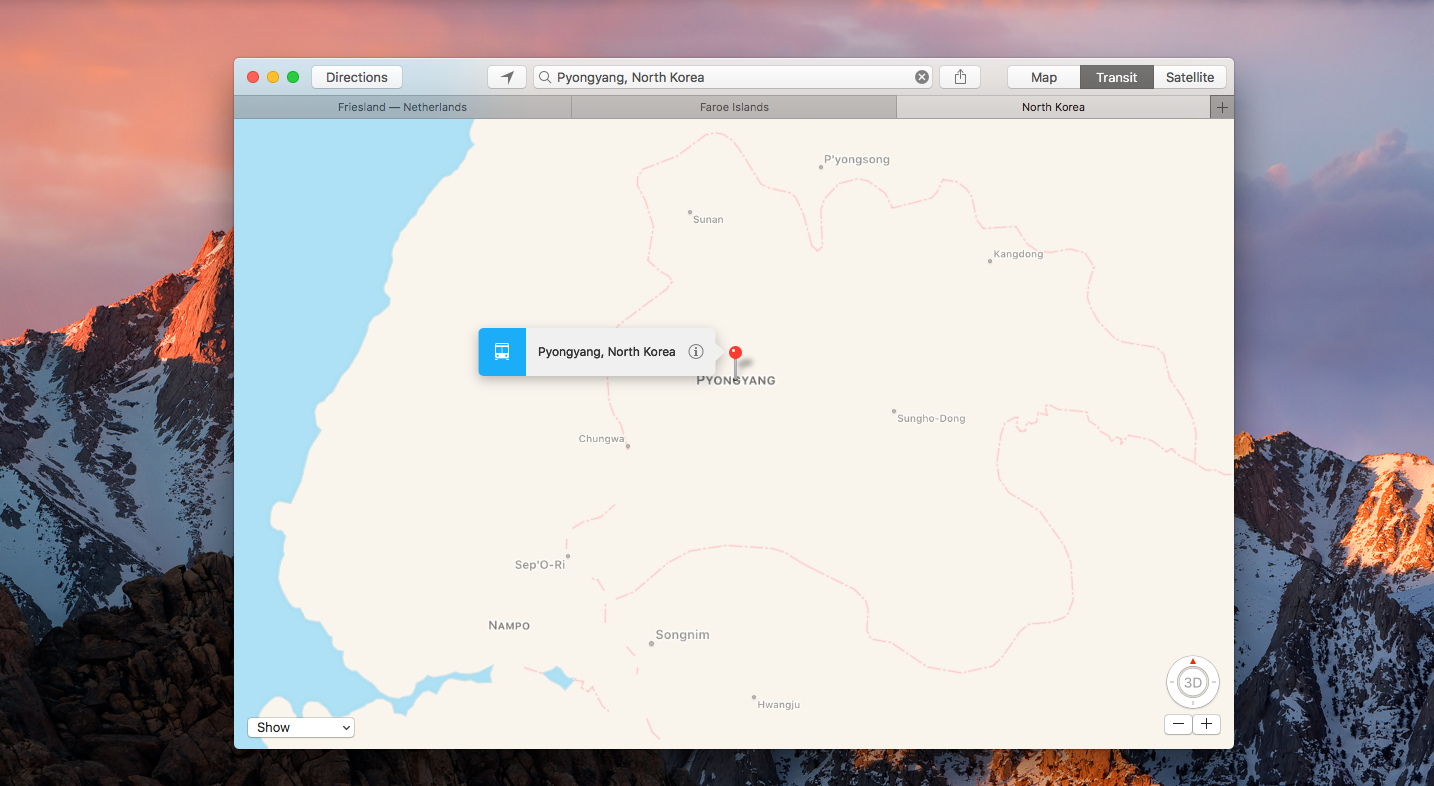Click the blue transit icon in the callout

click(x=502, y=352)
